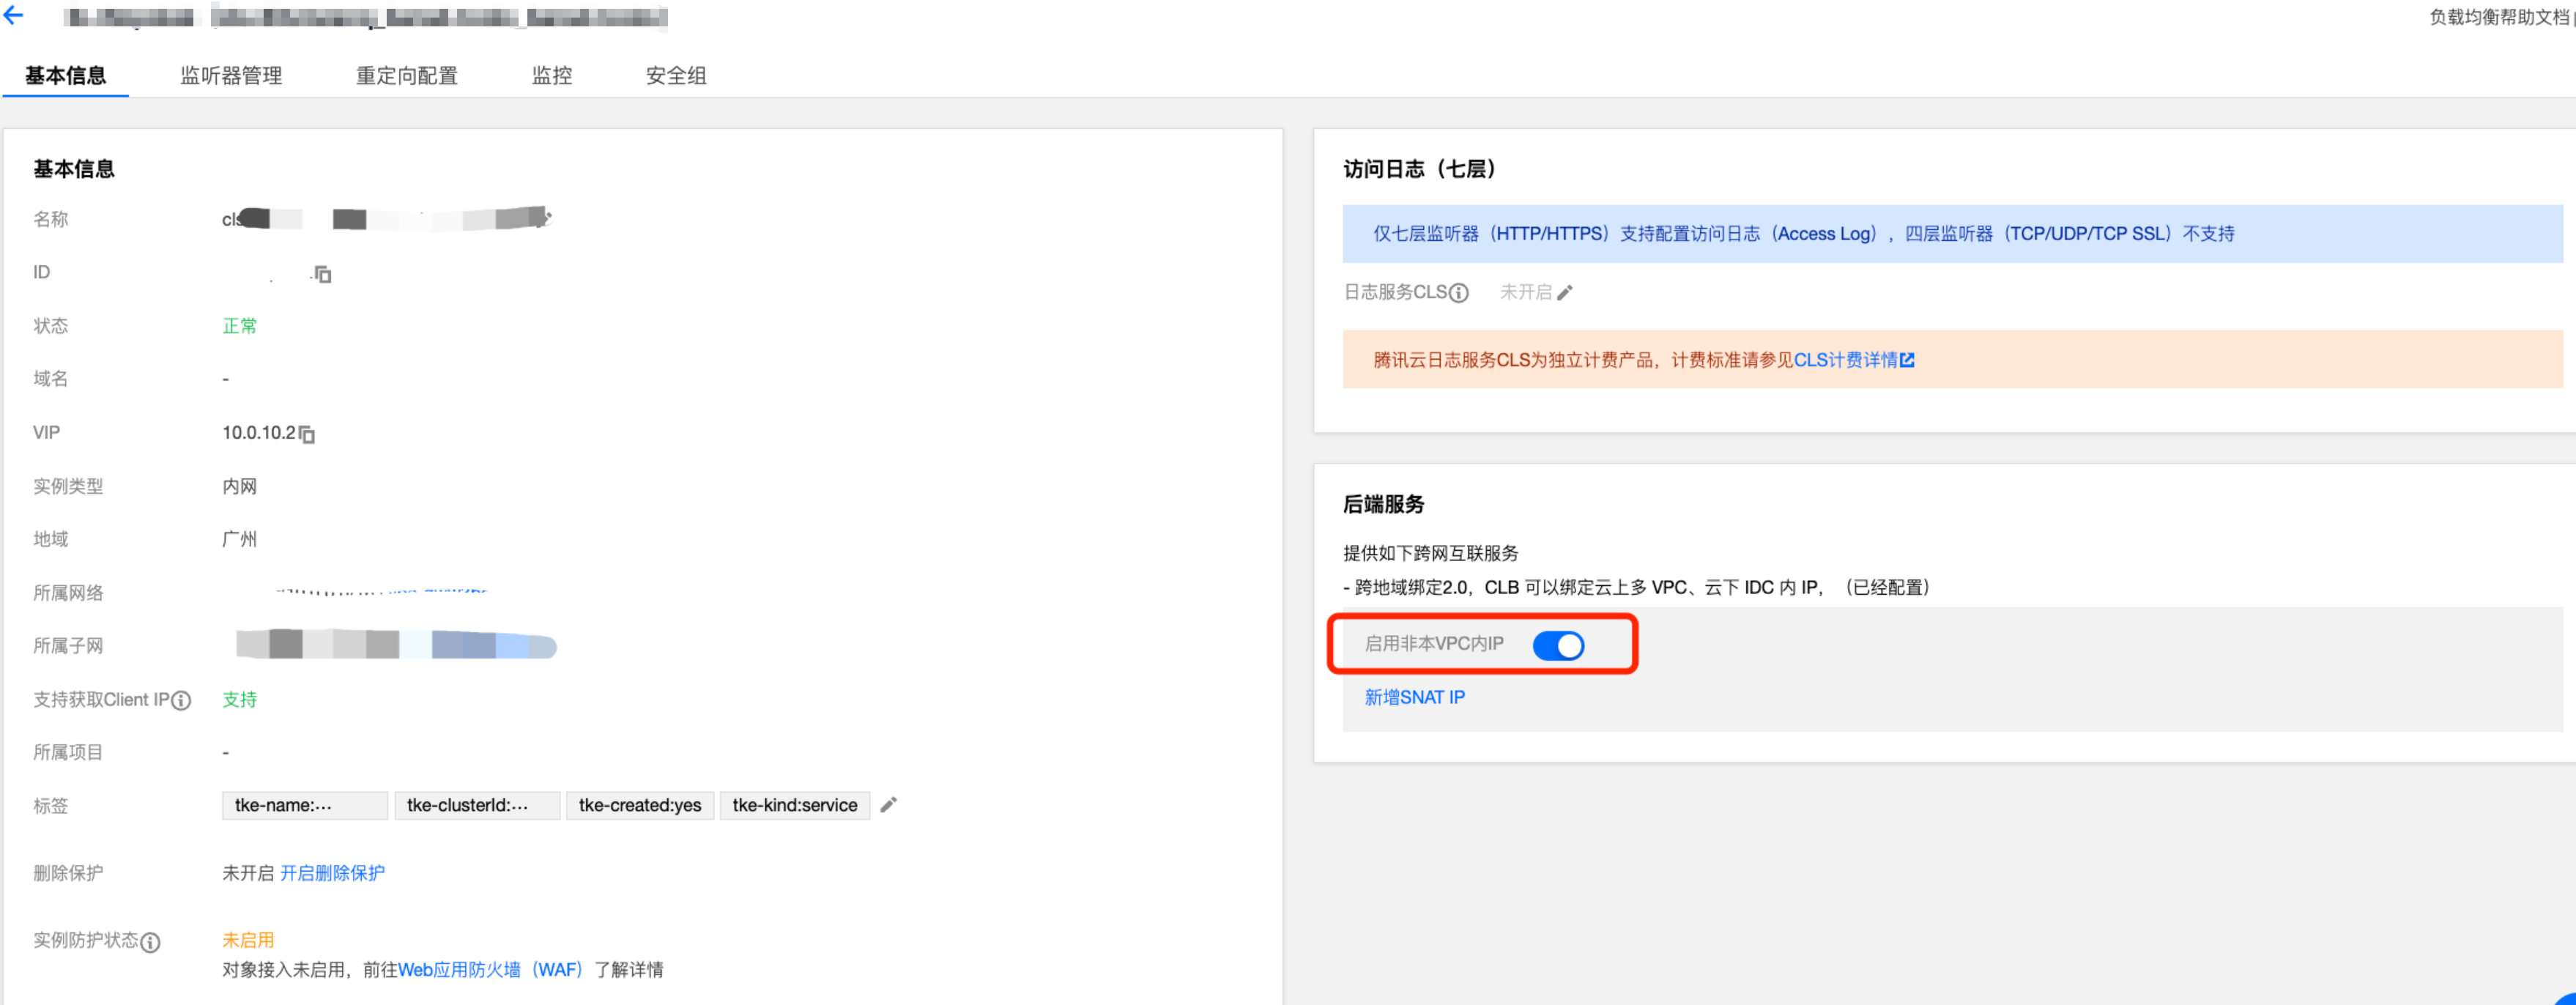2576x1005 pixels.
Task: Click 开启删除保护 link
Action: coord(332,873)
